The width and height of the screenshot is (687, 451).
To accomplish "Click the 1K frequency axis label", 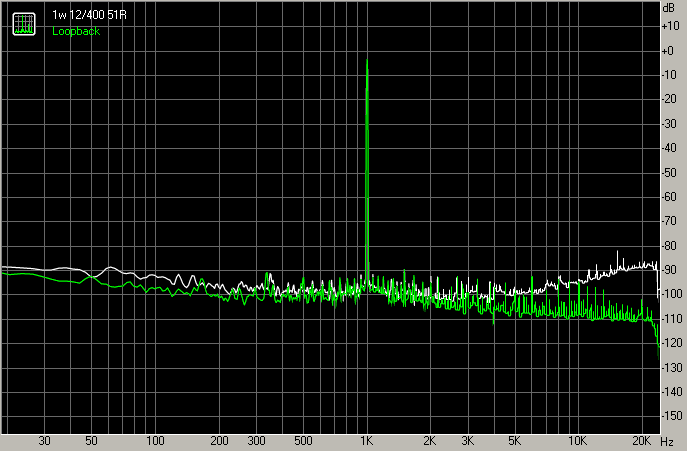I will coord(367,441).
